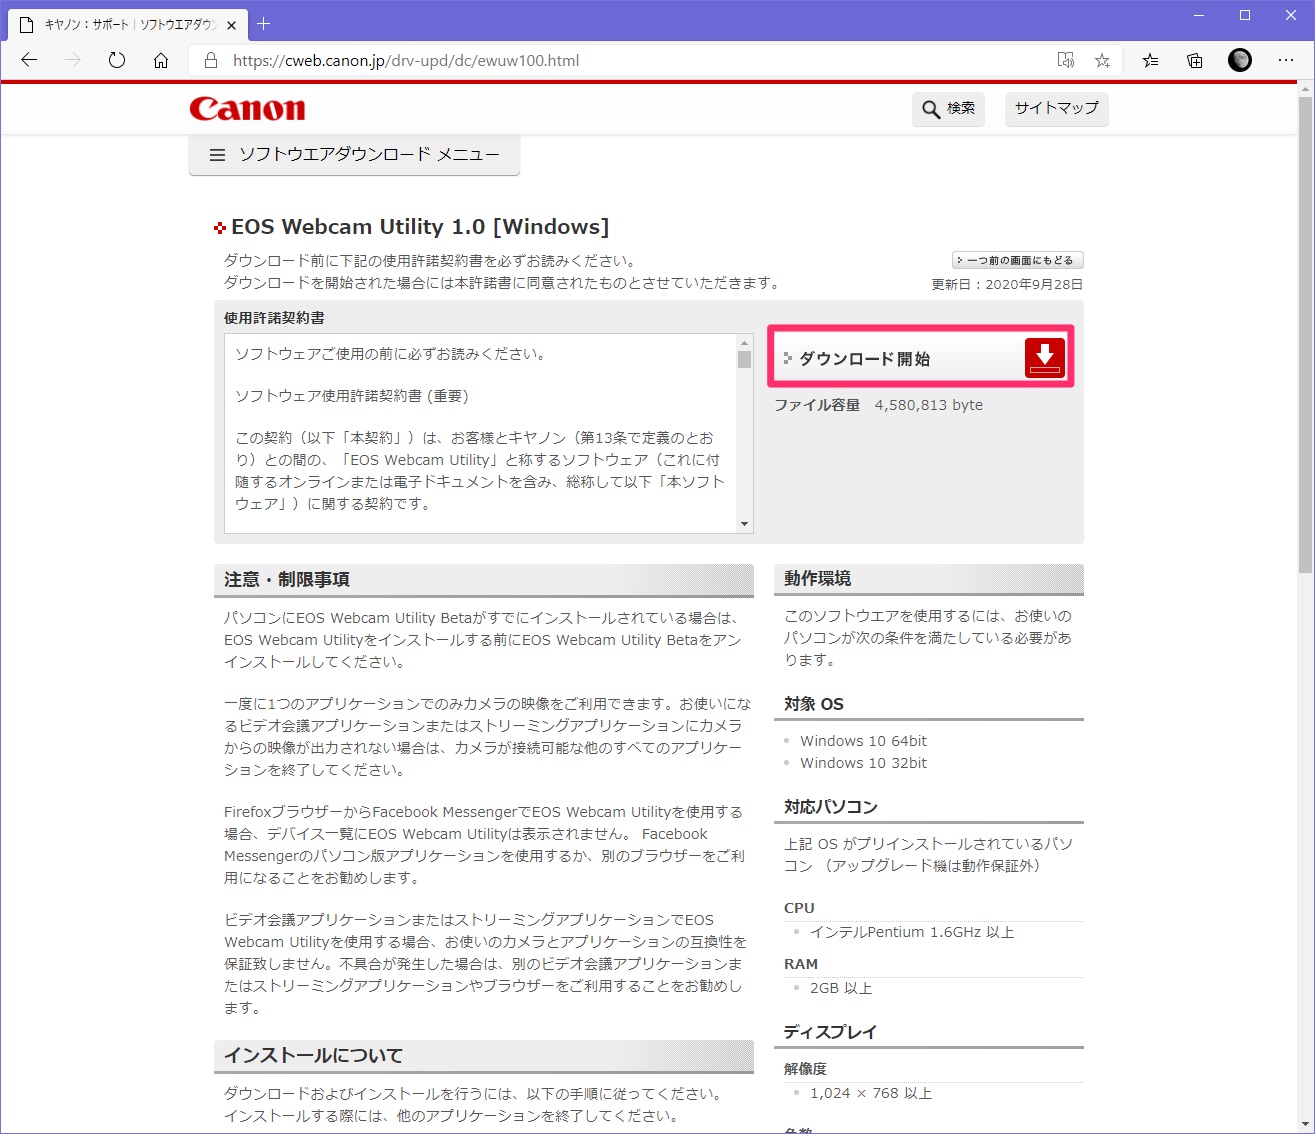Image resolution: width=1315 pixels, height=1134 pixels.
Task: Click the text Windows 10 64bit
Action: point(863,741)
